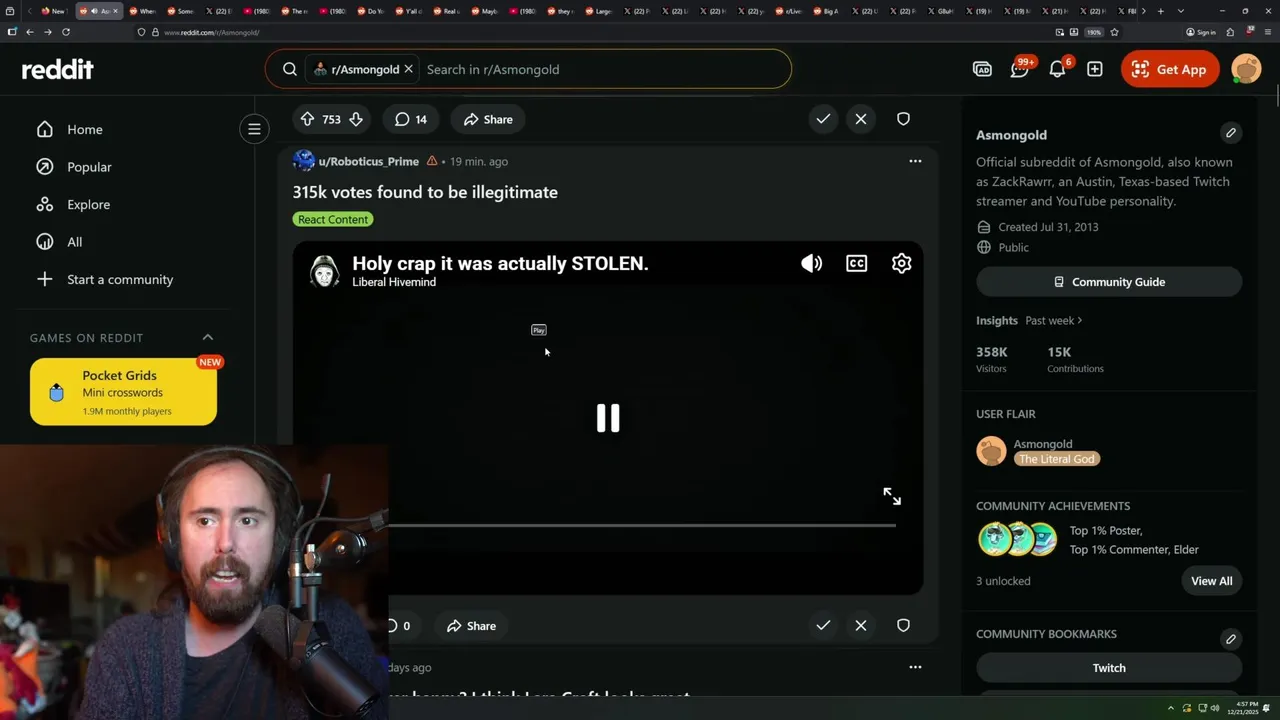Viewport: 1280px width, 720px height.
Task: Pause the video playback
Action: pos(608,418)
